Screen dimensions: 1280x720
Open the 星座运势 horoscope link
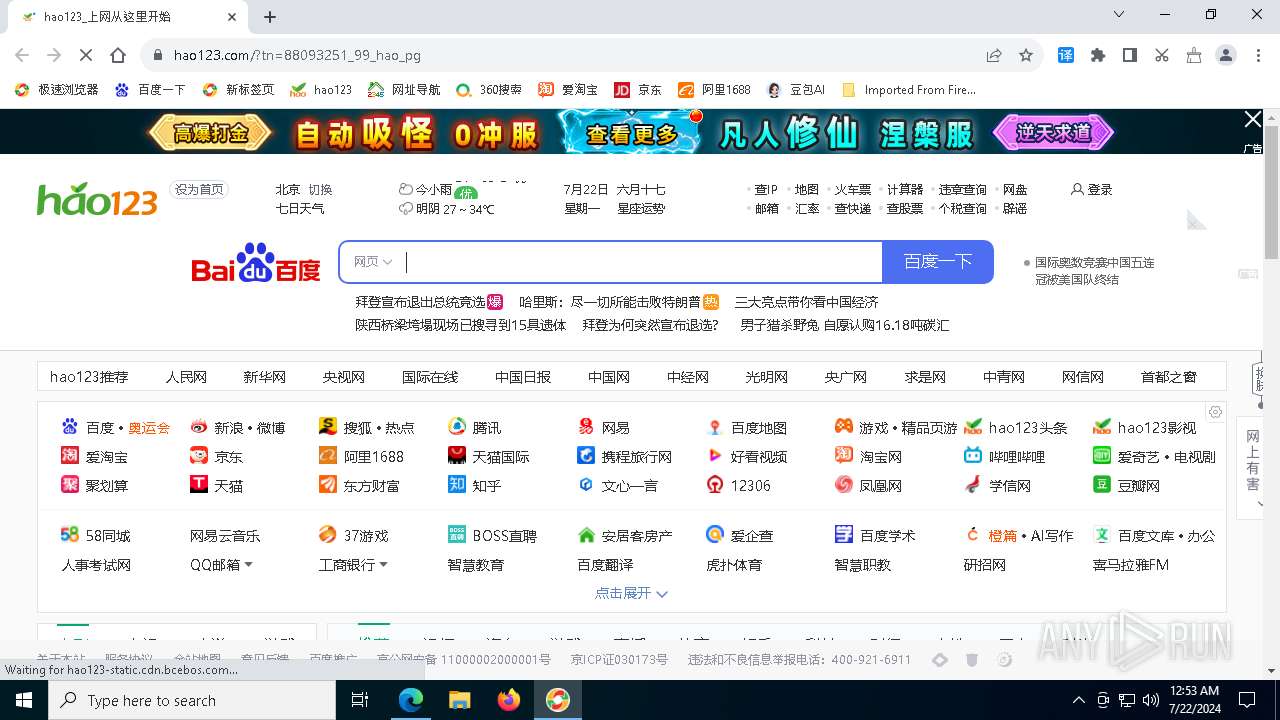pos(641,209)
